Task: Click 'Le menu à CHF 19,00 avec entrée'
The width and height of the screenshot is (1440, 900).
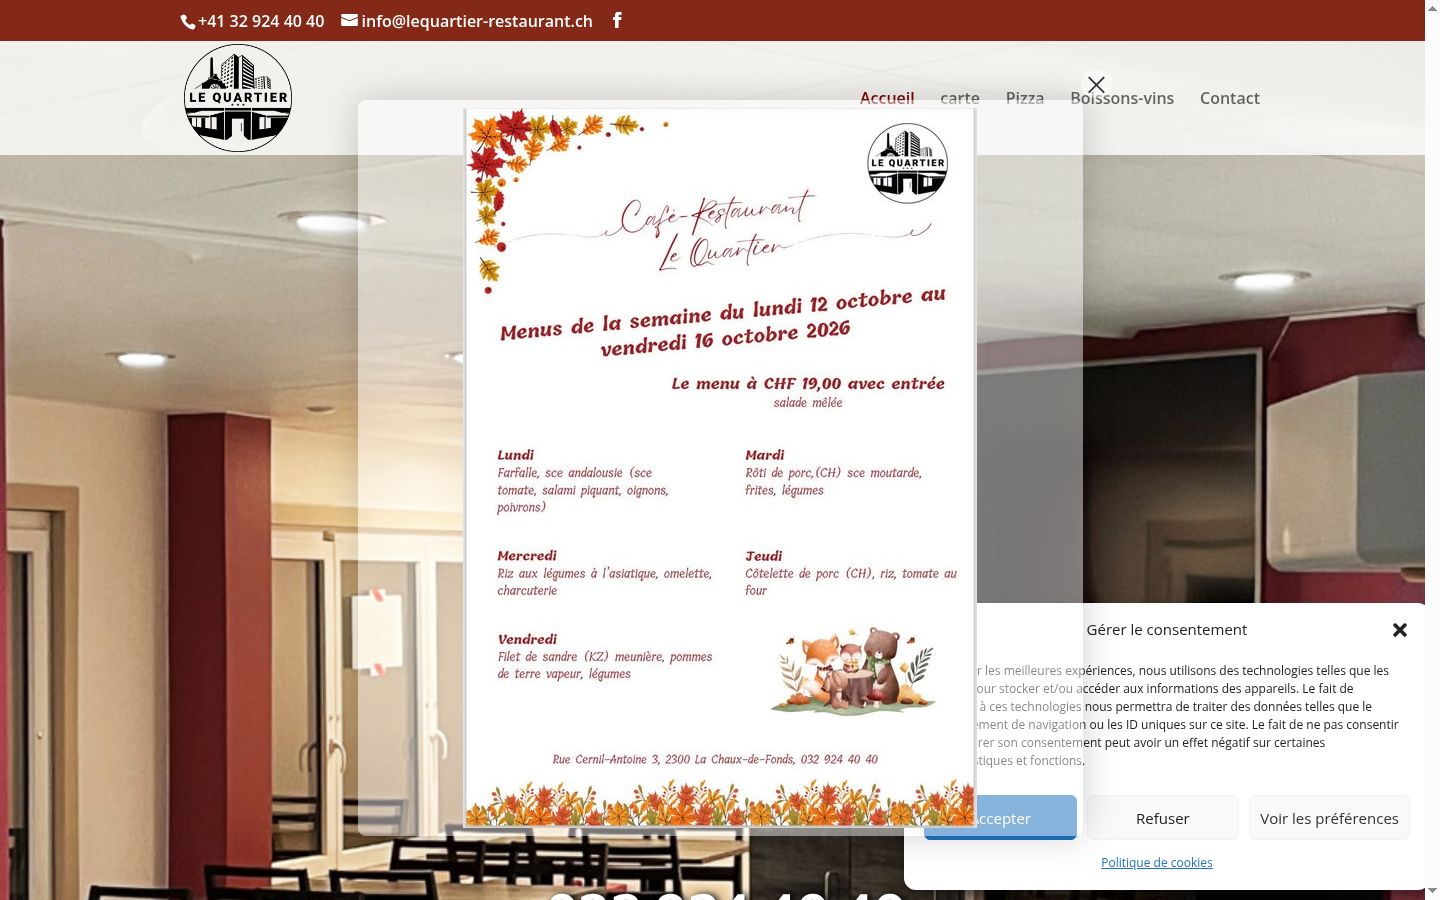Action: pyautogui.click(x=808, y=383)
